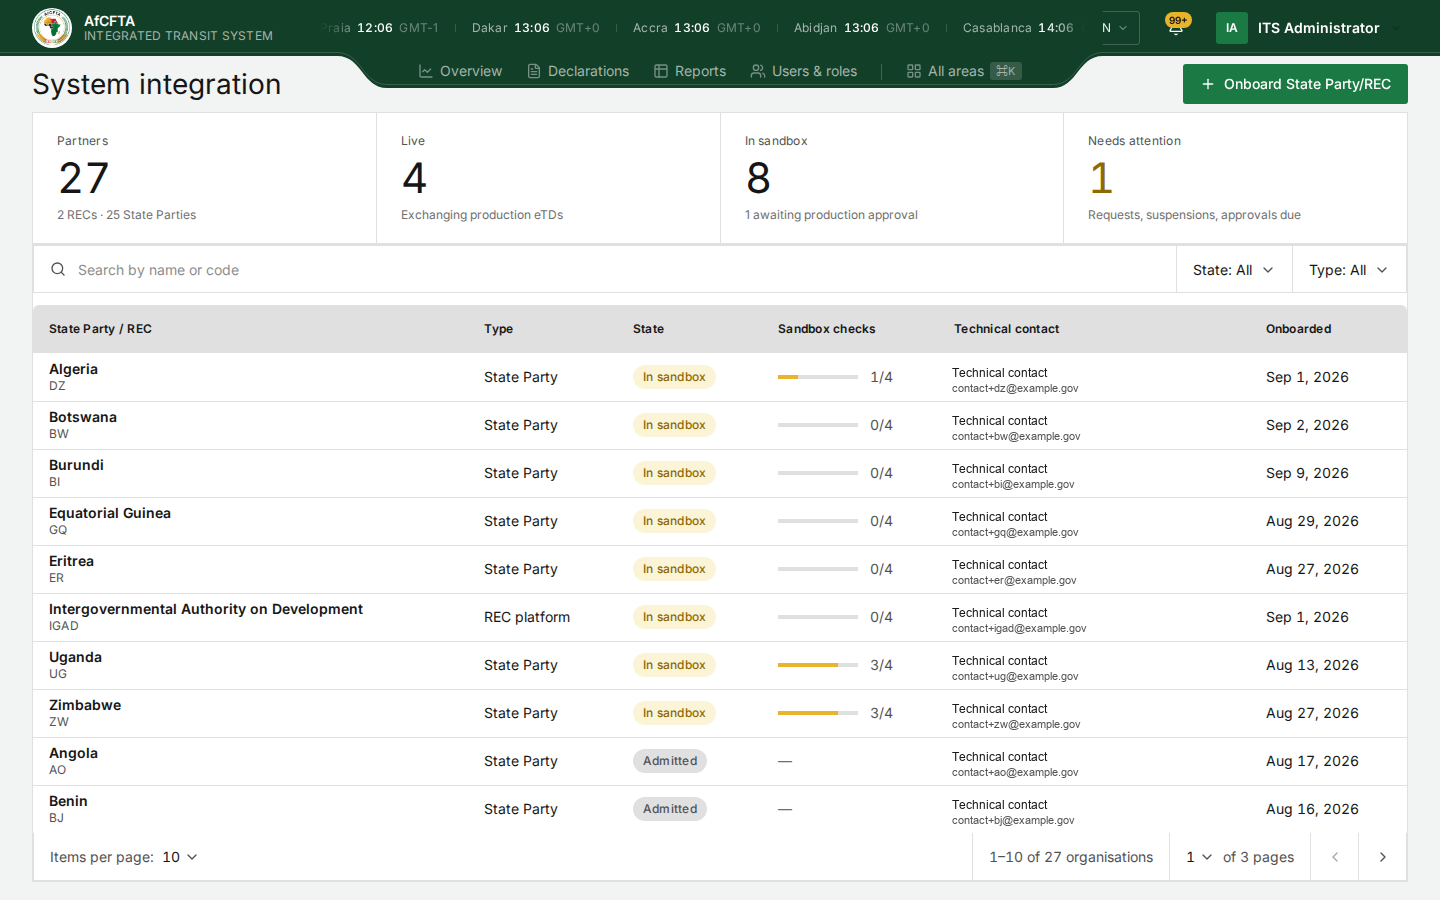Go to previous page arrow

point(1334,857)
